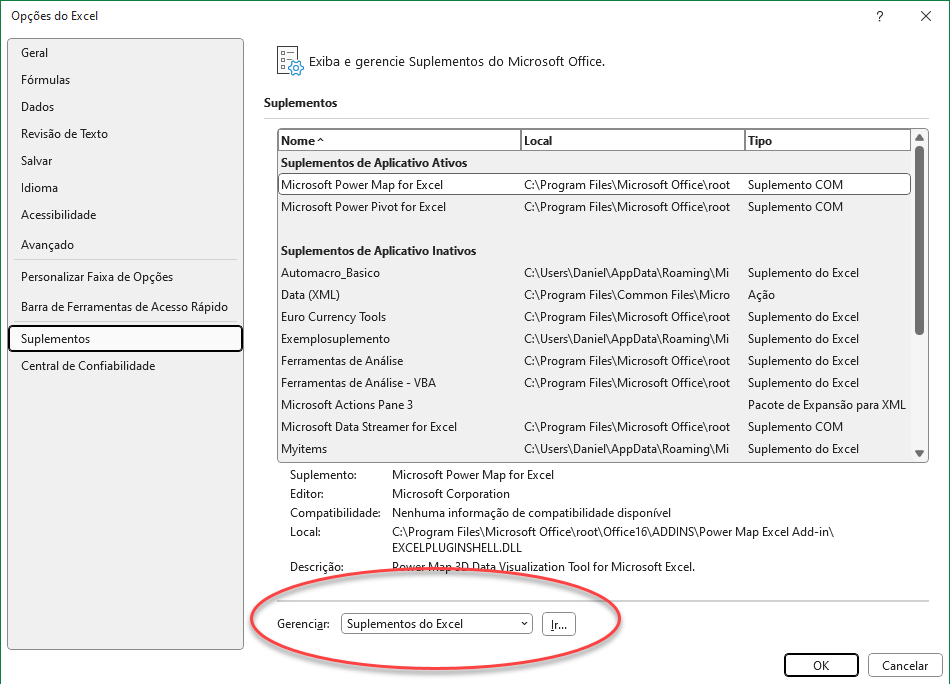Click Suplementos de Aplicativo Inativos heading
This screenshot has height=684, width=950.
tap(378, 251)
